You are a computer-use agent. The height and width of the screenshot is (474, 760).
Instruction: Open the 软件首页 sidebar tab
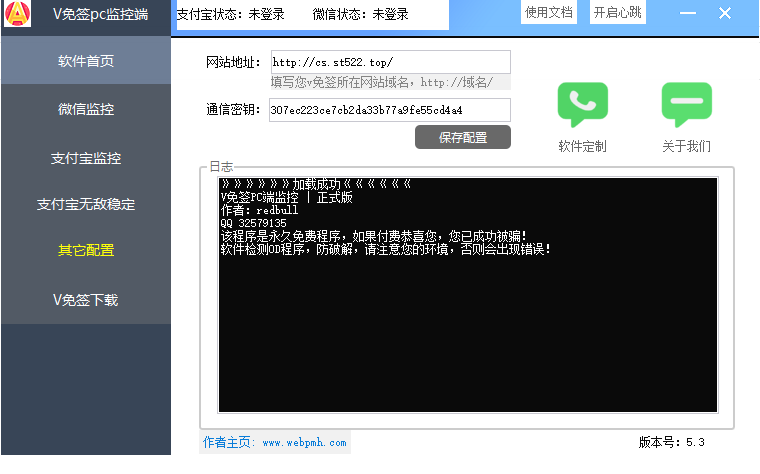pos(86,61)
